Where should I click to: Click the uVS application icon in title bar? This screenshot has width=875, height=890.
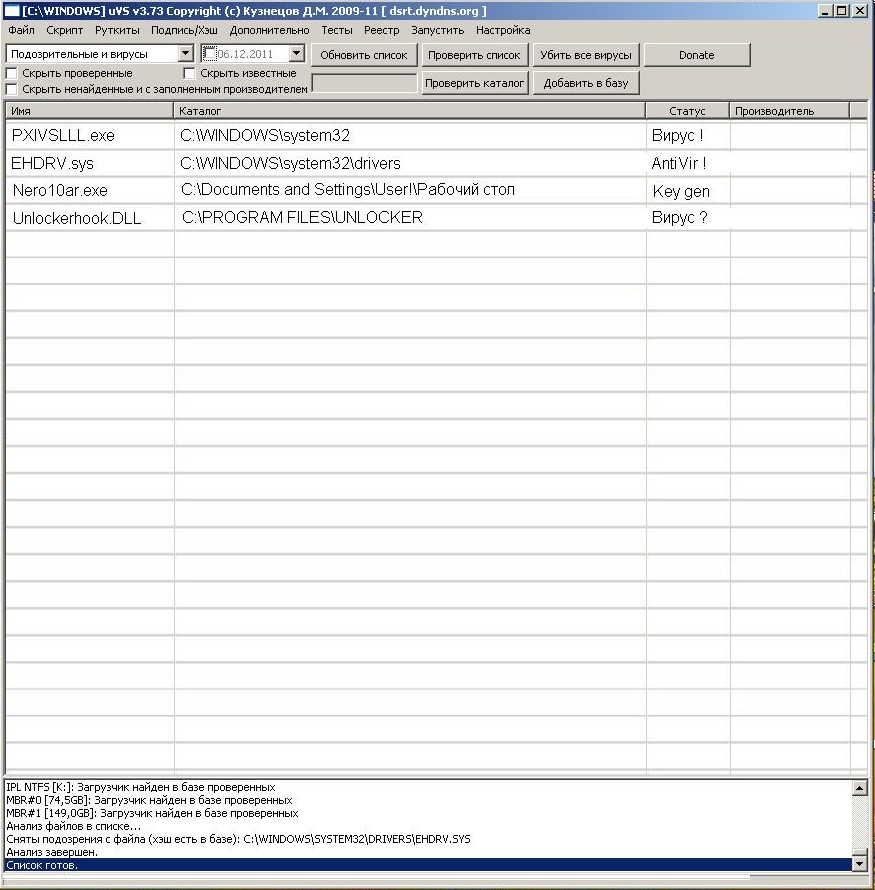11,11
